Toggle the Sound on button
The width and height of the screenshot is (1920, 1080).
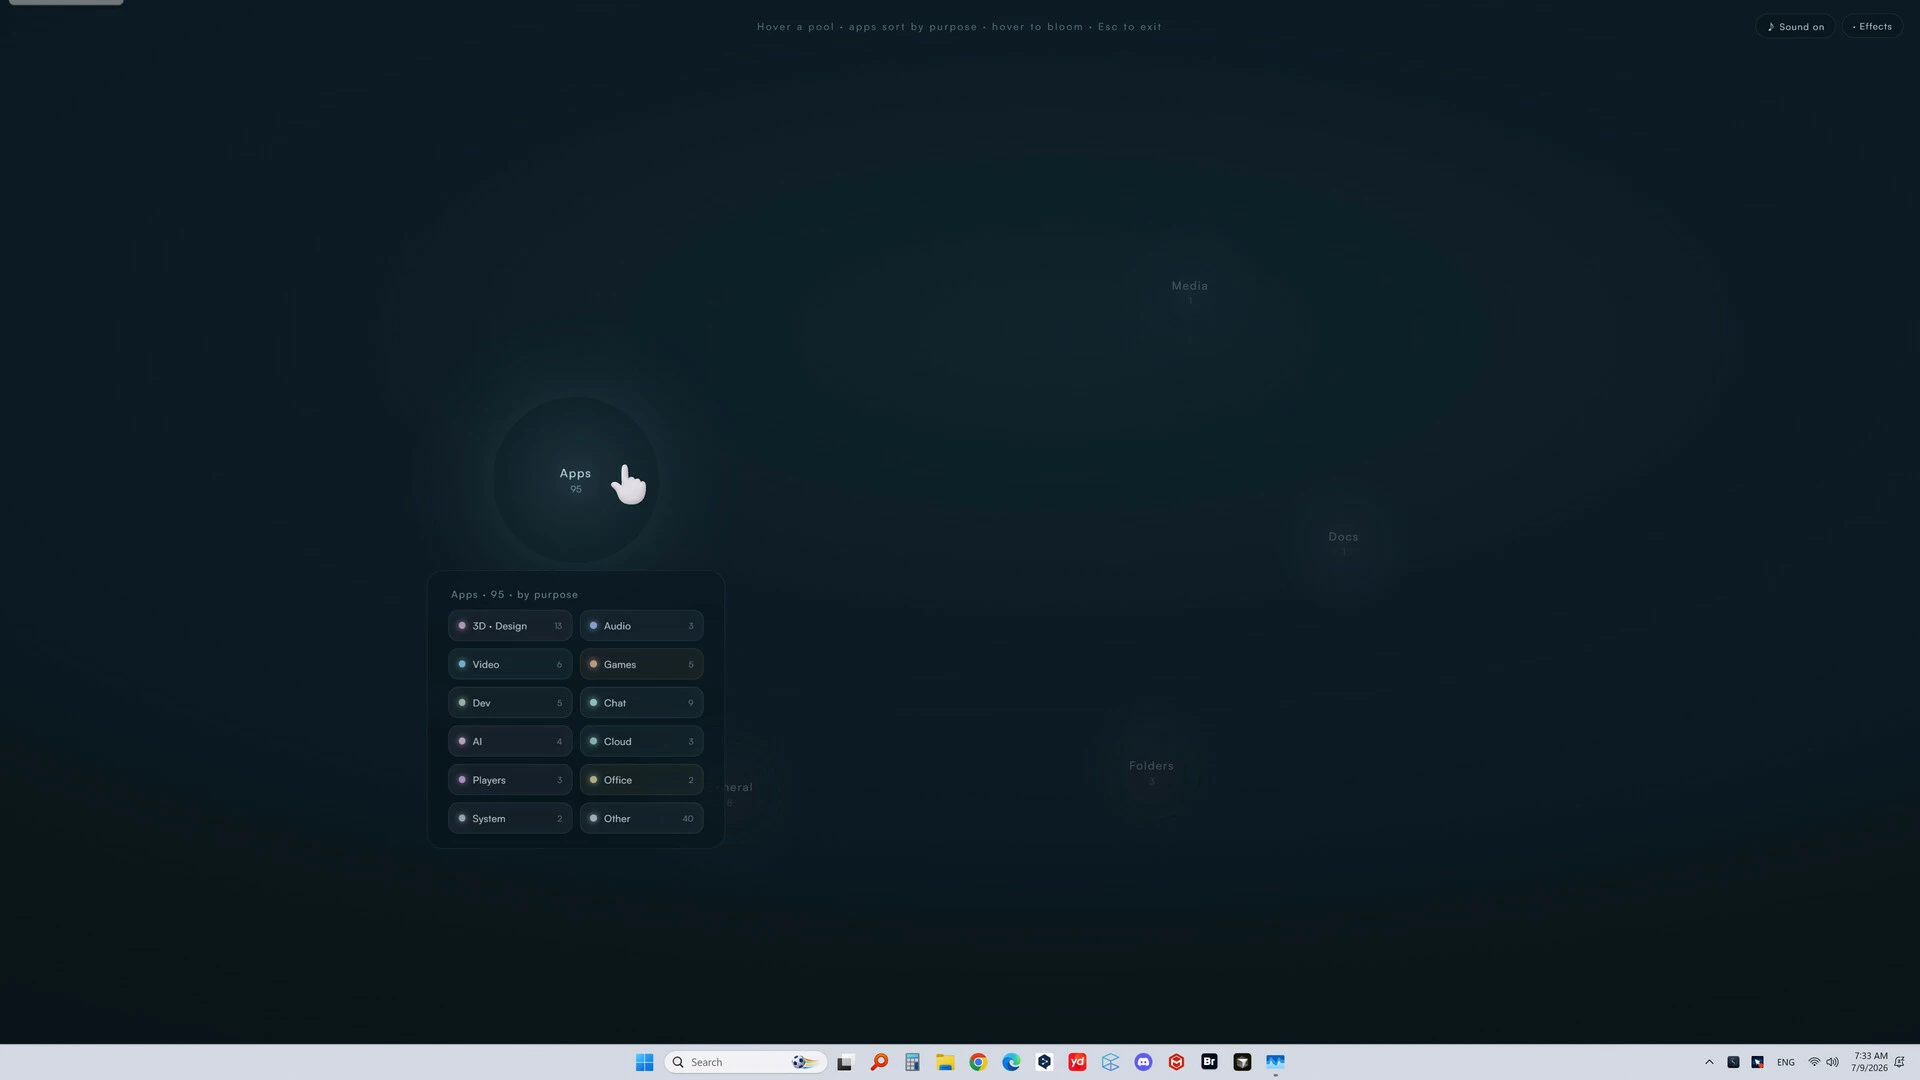click(1795, 27)
